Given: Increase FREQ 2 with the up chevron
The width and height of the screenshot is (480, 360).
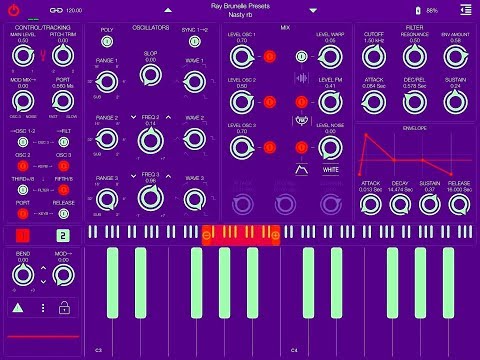Looking at the screenshot, I should 168,117.
